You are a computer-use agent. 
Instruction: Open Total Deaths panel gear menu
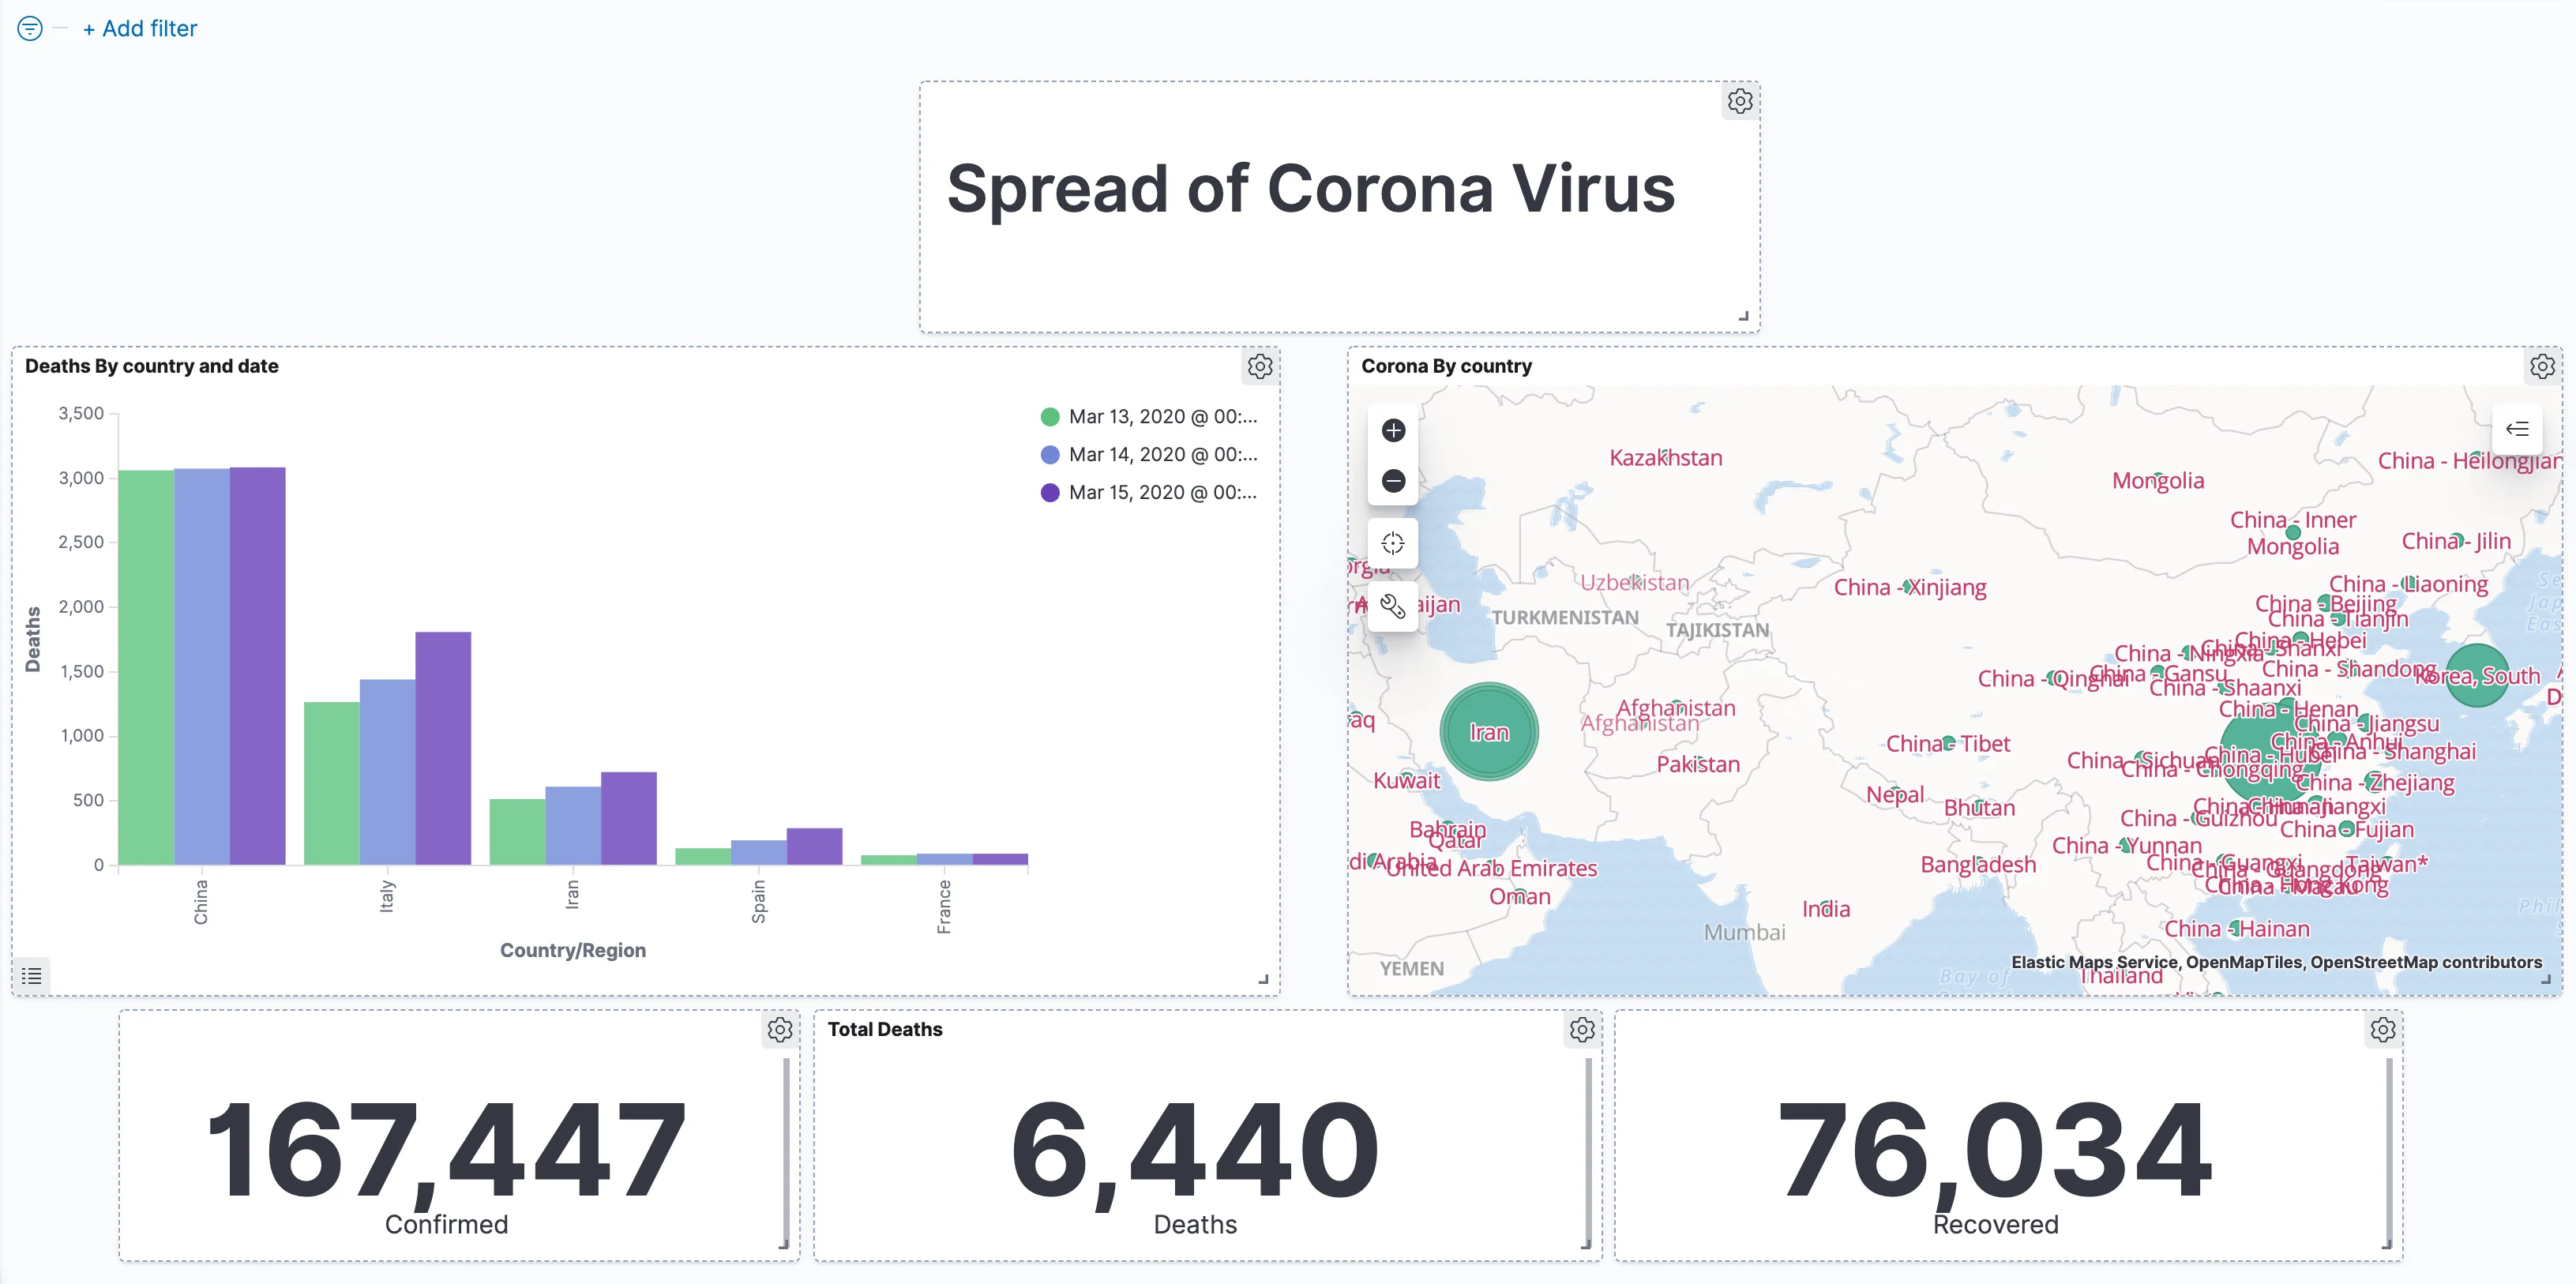1582,1029
